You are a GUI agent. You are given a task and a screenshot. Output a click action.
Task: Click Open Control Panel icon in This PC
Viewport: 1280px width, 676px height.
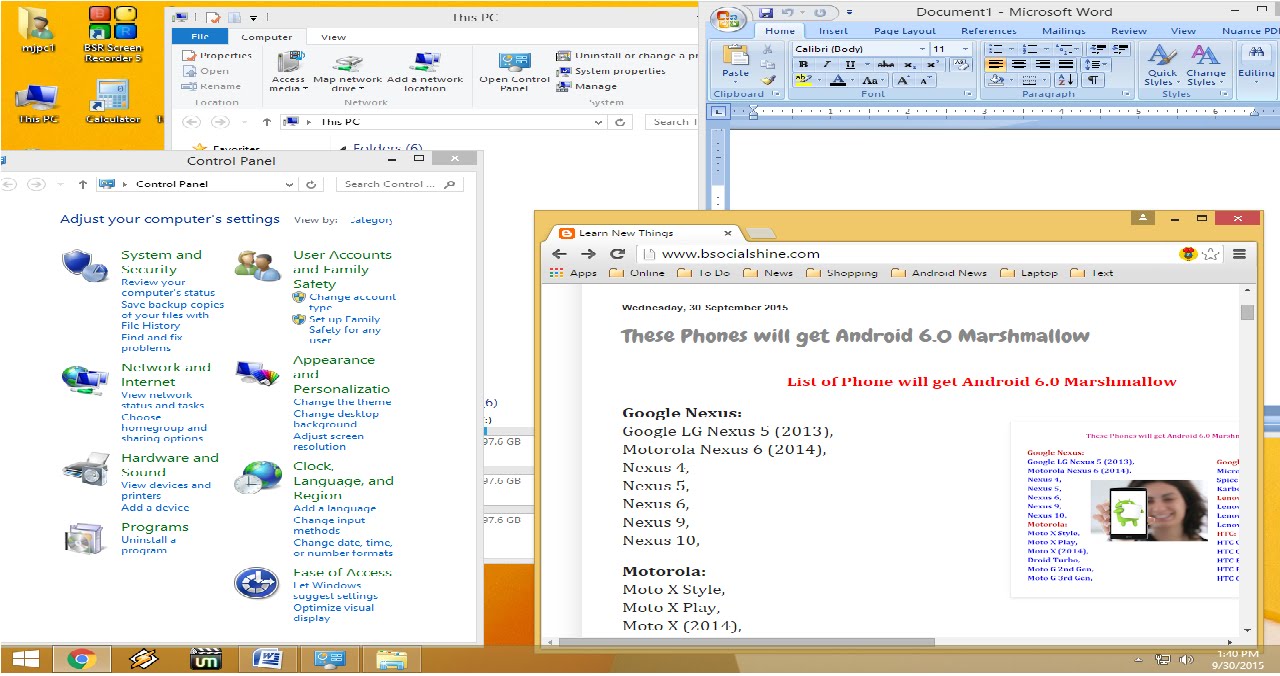514,71
